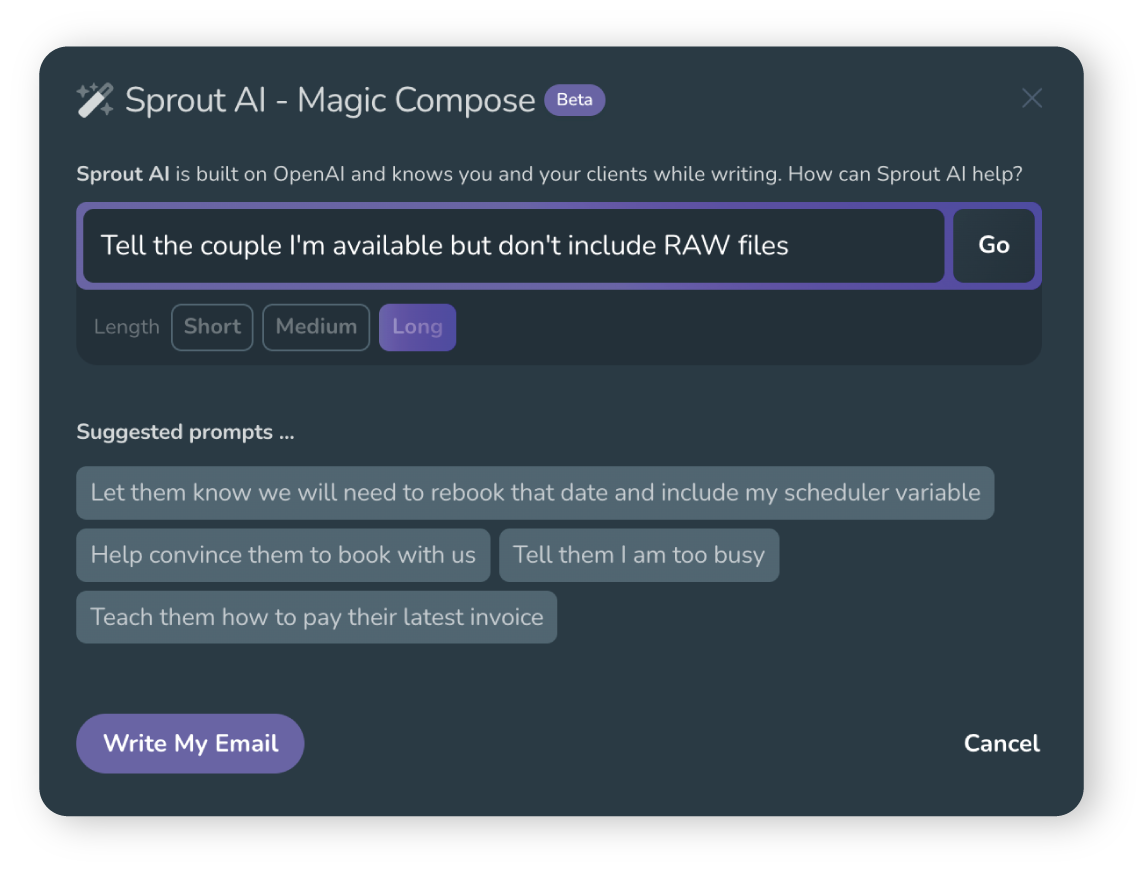
Task: Pick the "Tell them I am too busy" suggestion
Action: coord(639,555)
